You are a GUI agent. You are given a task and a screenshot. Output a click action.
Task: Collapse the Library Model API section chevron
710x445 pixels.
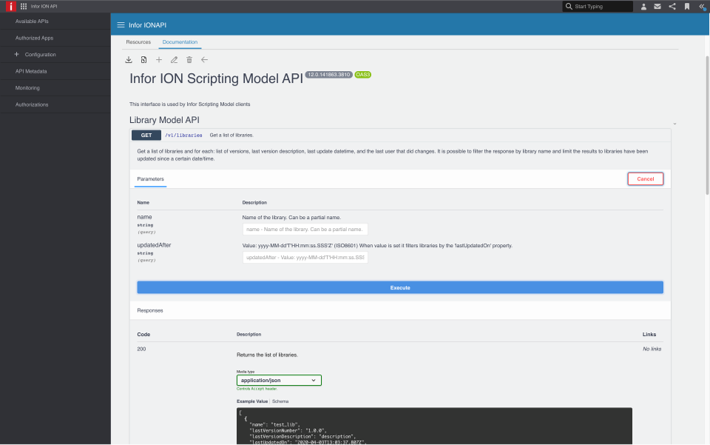click(675, 124)
